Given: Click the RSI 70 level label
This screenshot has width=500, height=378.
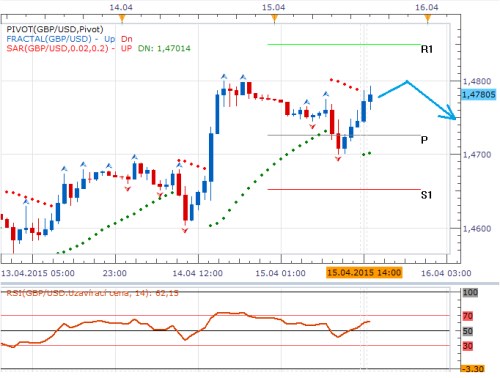Looking at the screenshot, I should click(x=468, y=316).
